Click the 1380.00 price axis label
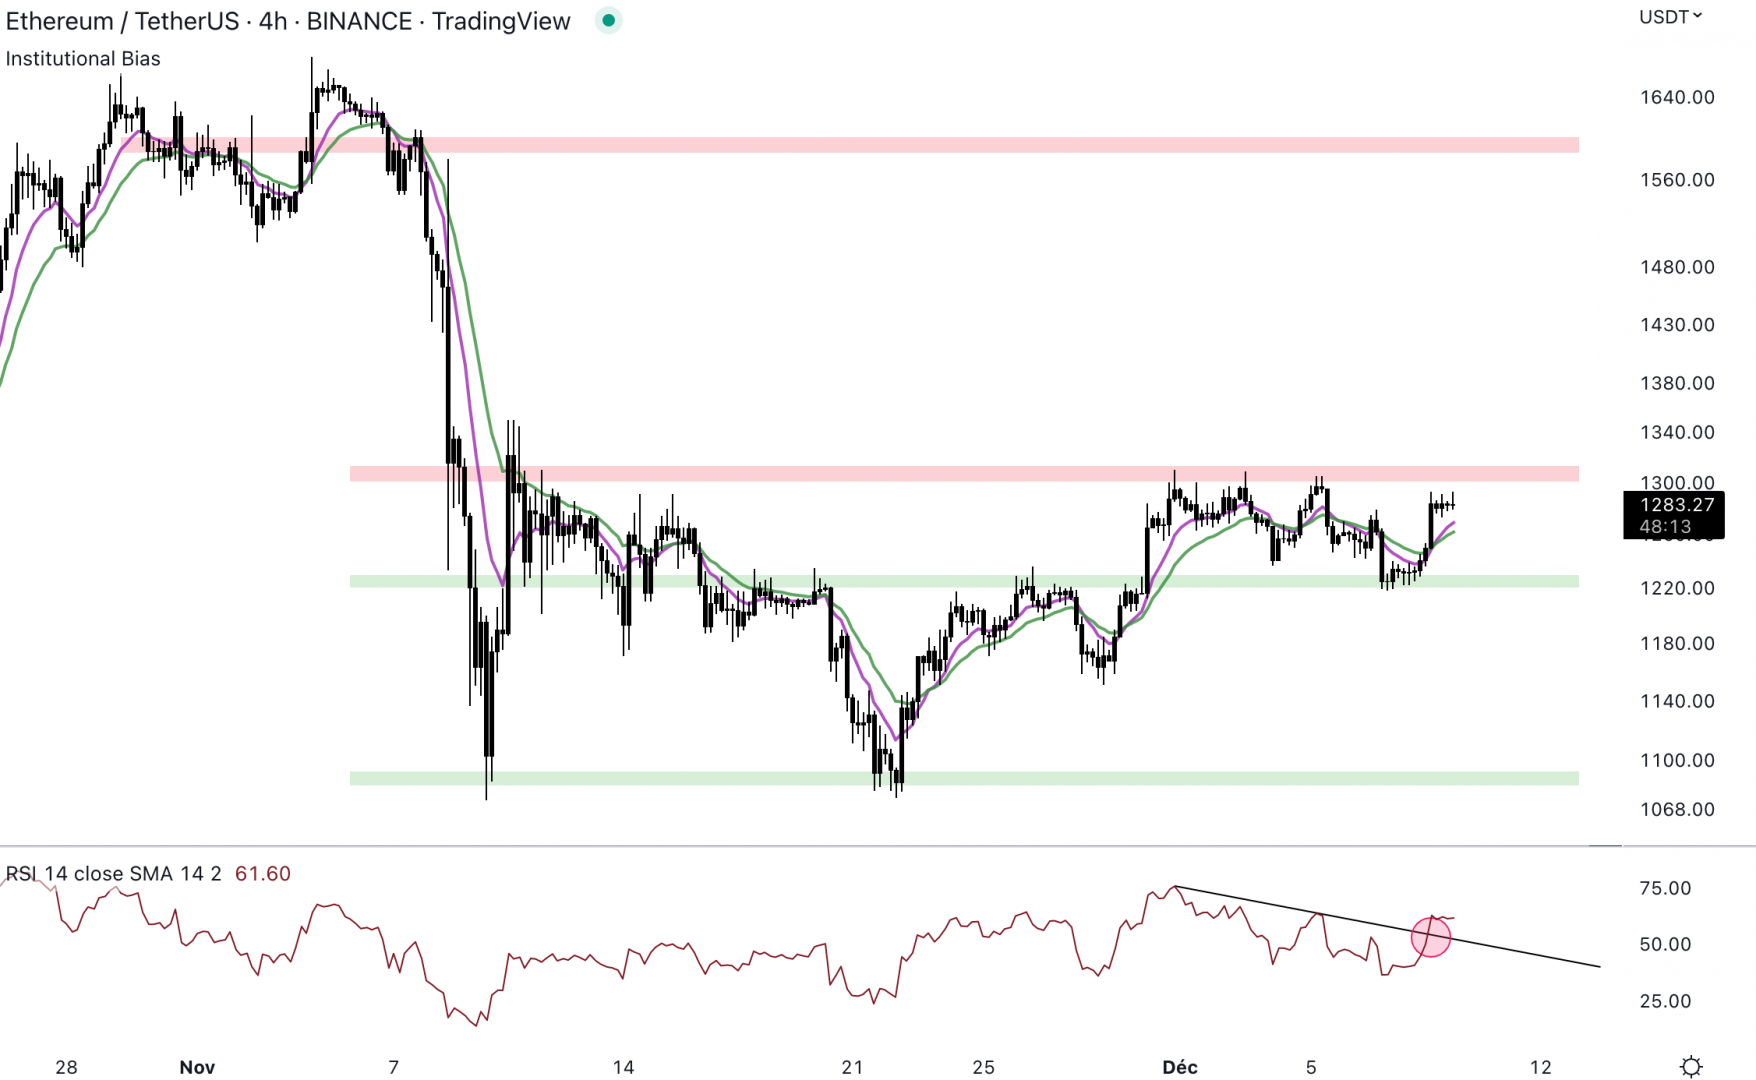This screenshot has width=1756, height=1080. (x=1677, y=383)
